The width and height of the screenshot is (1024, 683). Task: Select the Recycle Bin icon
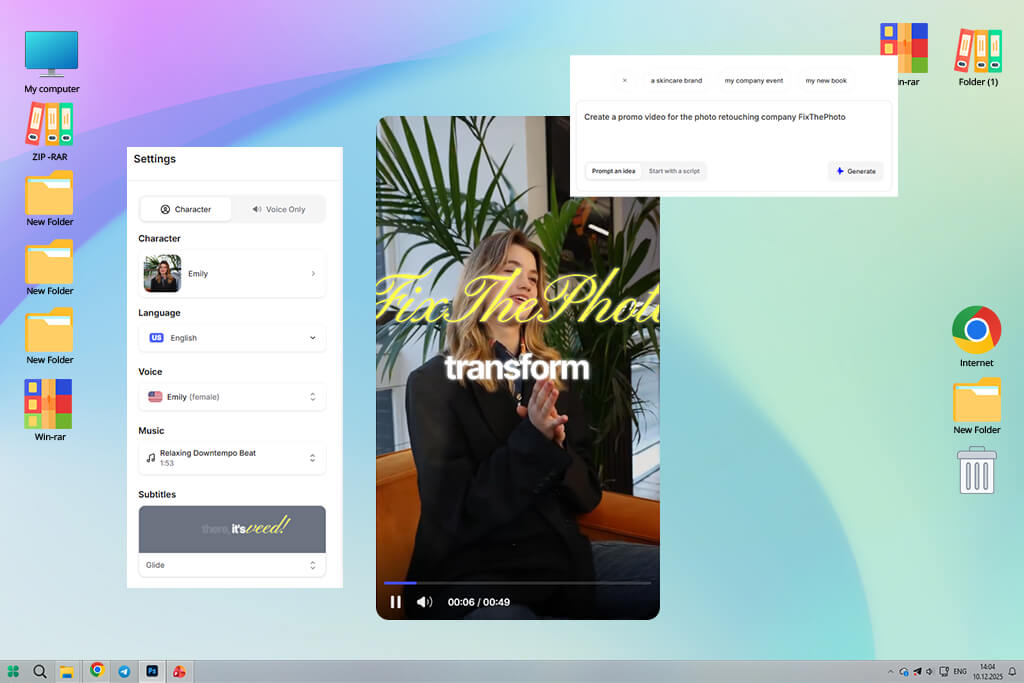pos(976,470)
